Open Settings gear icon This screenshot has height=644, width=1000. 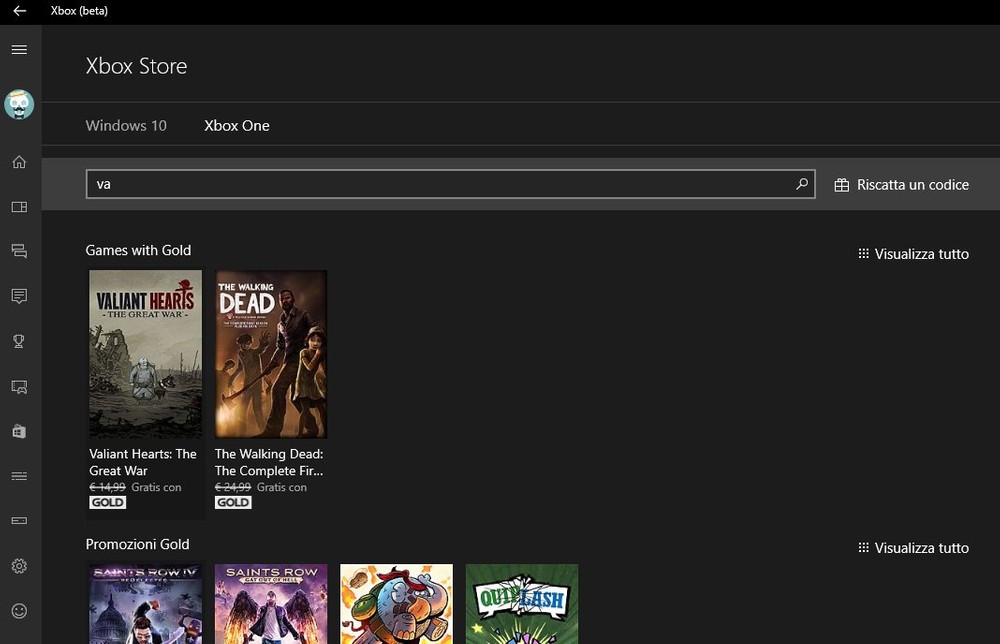19,566
